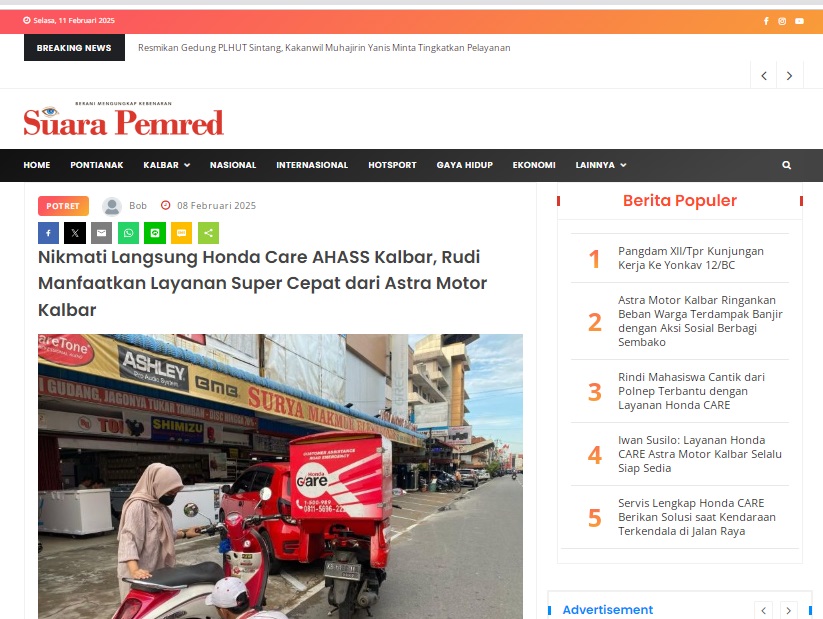Click the Potret category tag
The image size is (823, 619).
pyautogui.click(x=63, y=206)
